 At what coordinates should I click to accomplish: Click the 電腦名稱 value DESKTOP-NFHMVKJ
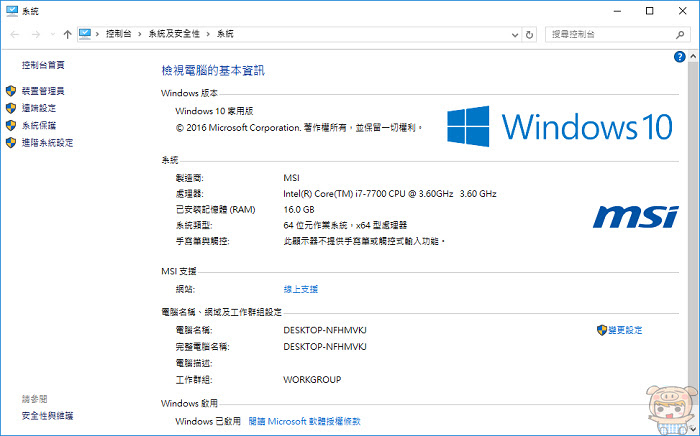(x=325, y=330)
